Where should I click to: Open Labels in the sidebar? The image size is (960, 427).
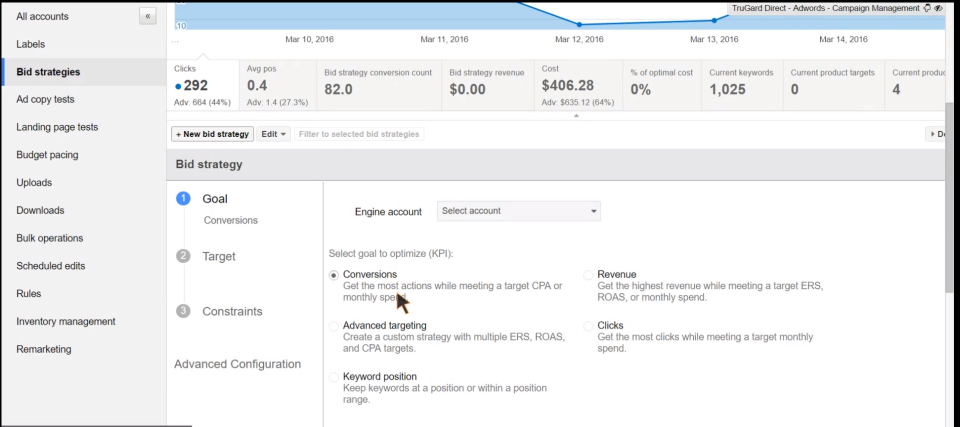pos(31,44)
